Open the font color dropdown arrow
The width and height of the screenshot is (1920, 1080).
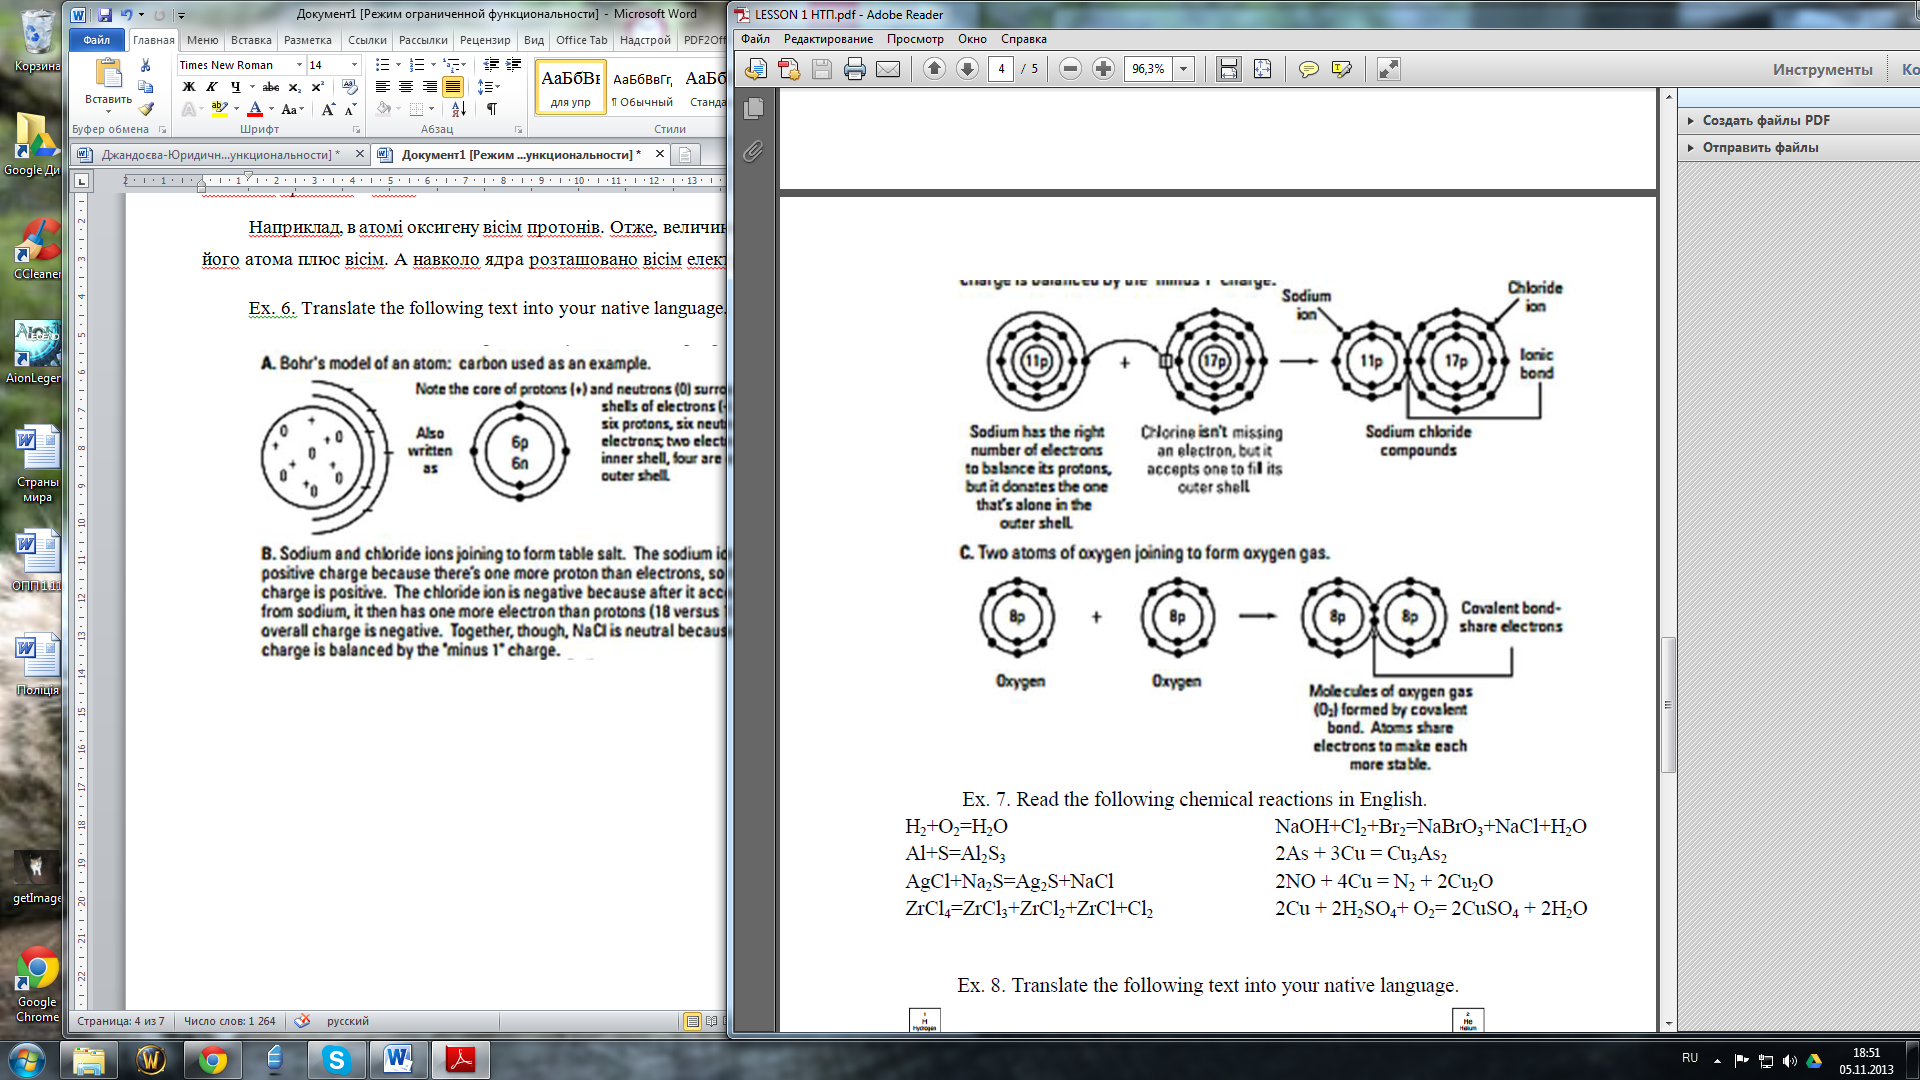[x=271, y=109]
